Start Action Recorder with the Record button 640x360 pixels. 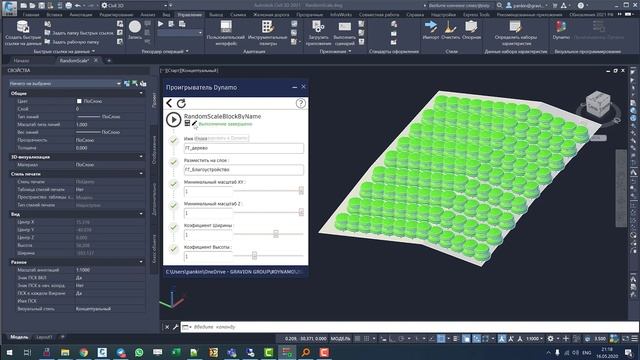(x=135, y=30)
